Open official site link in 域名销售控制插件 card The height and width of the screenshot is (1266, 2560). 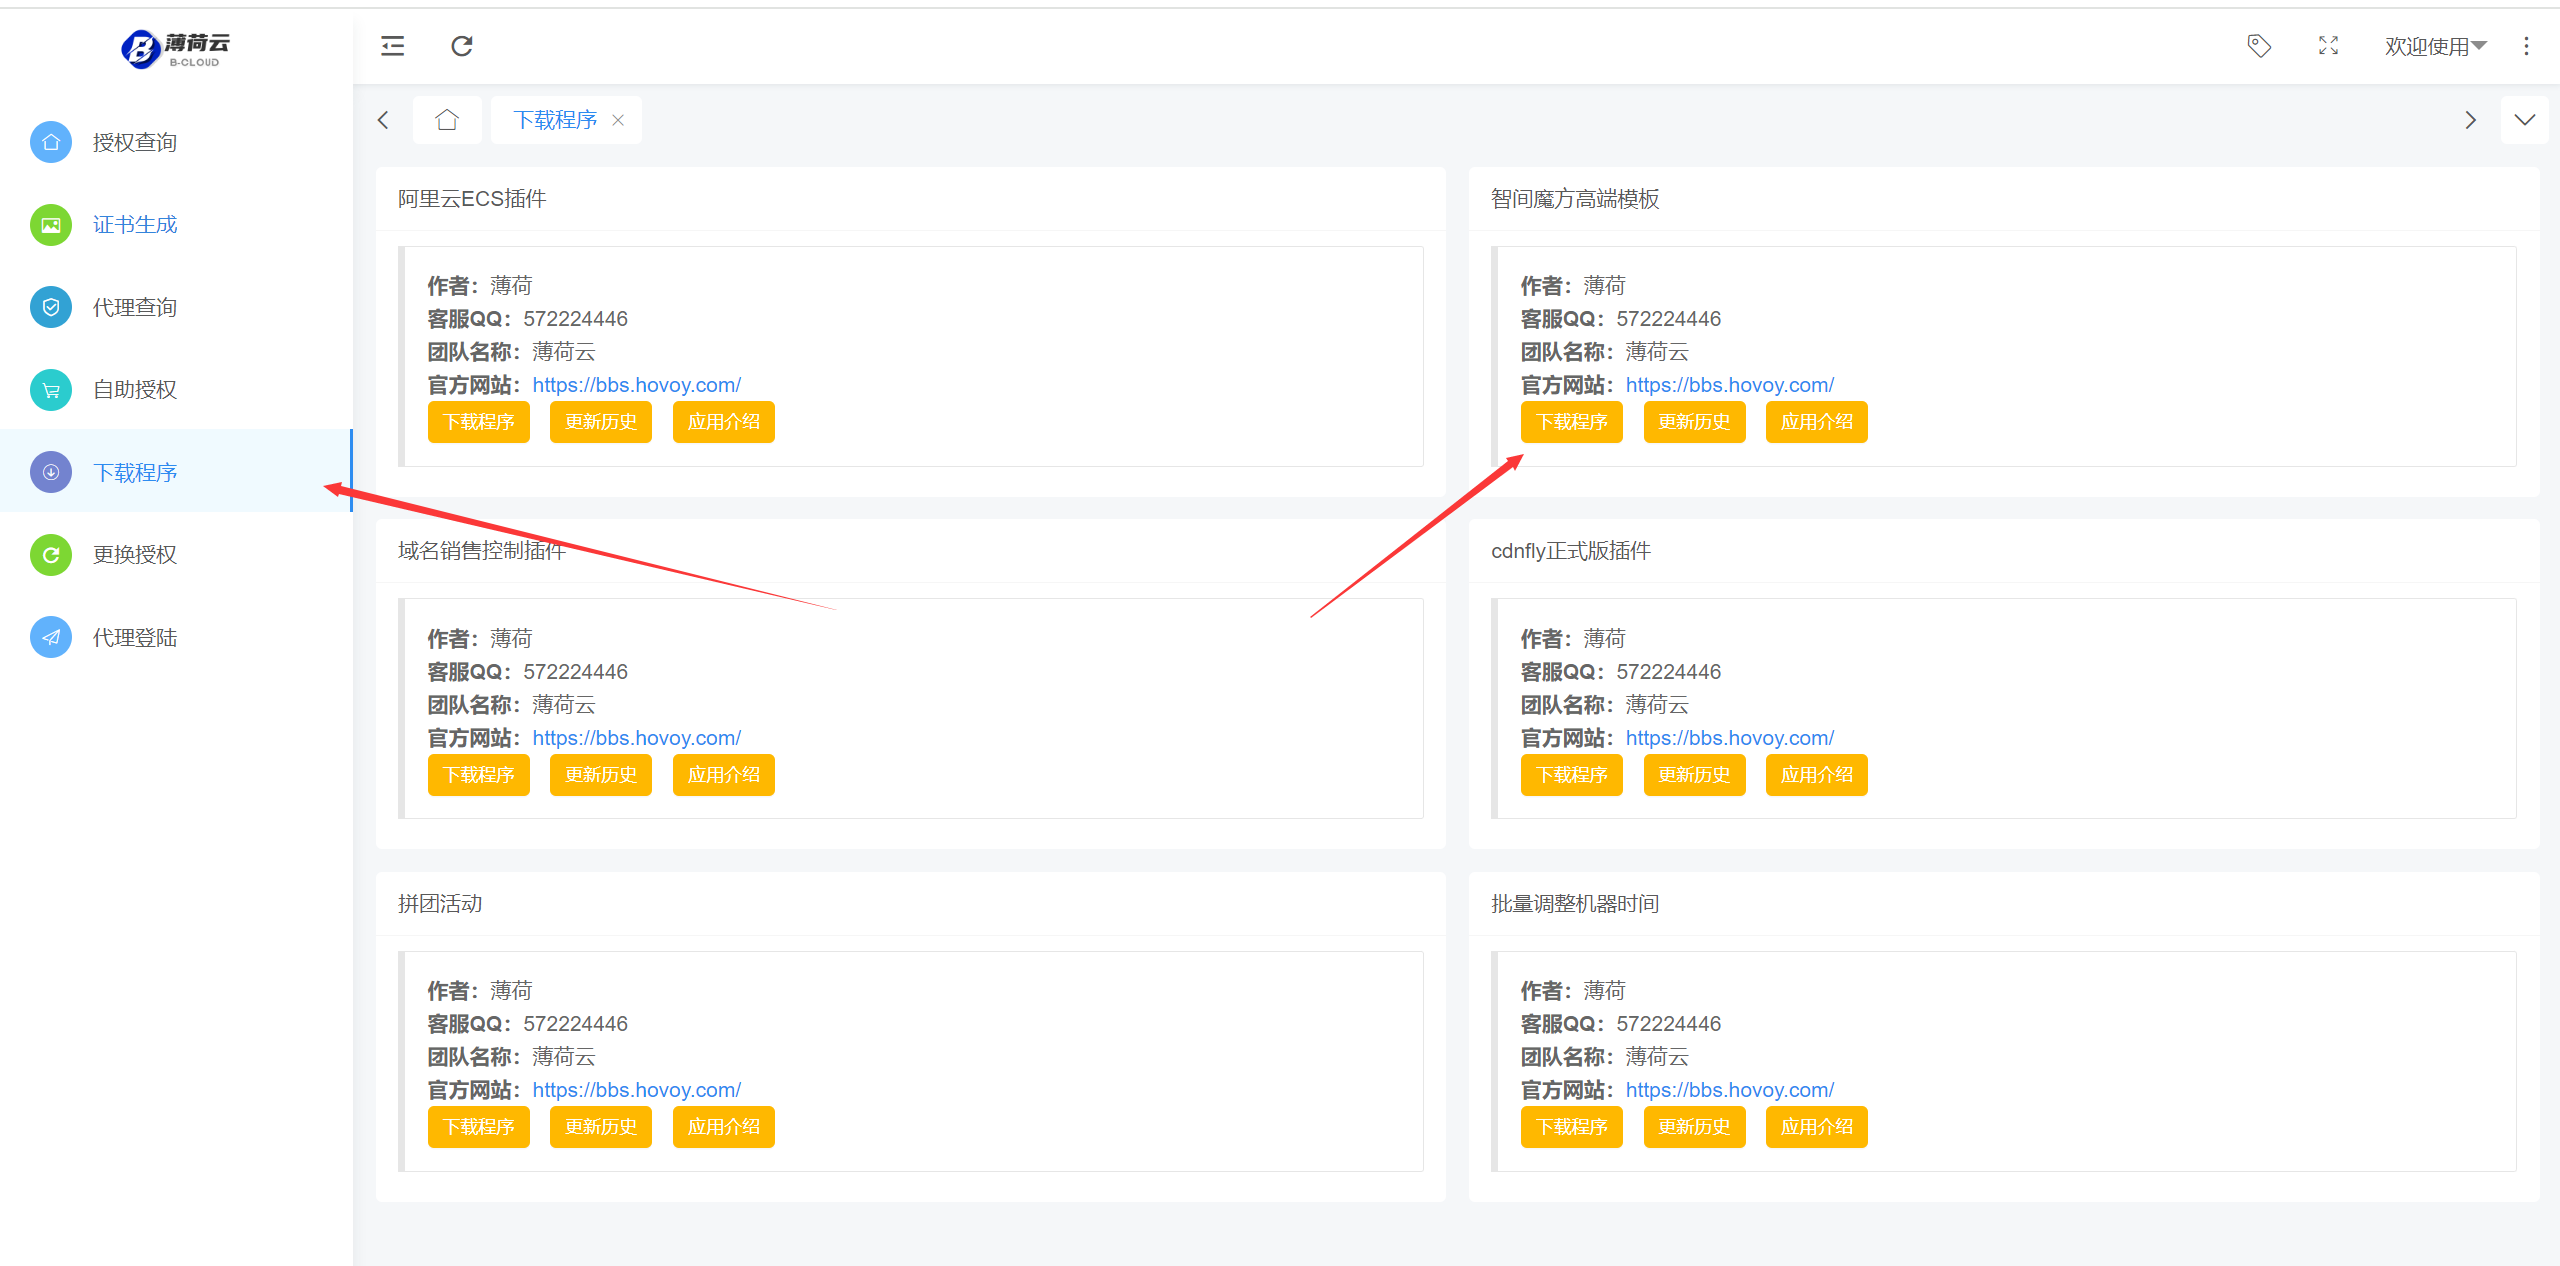click(x=637, y=738)
